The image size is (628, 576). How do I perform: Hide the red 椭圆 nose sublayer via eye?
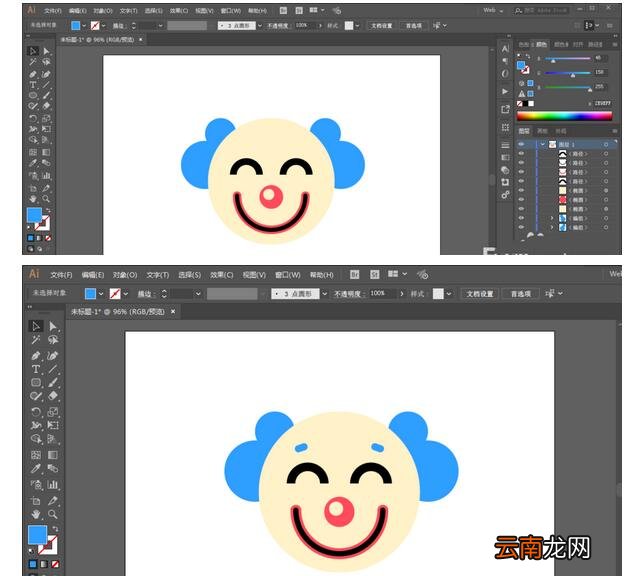coord(521,199)
